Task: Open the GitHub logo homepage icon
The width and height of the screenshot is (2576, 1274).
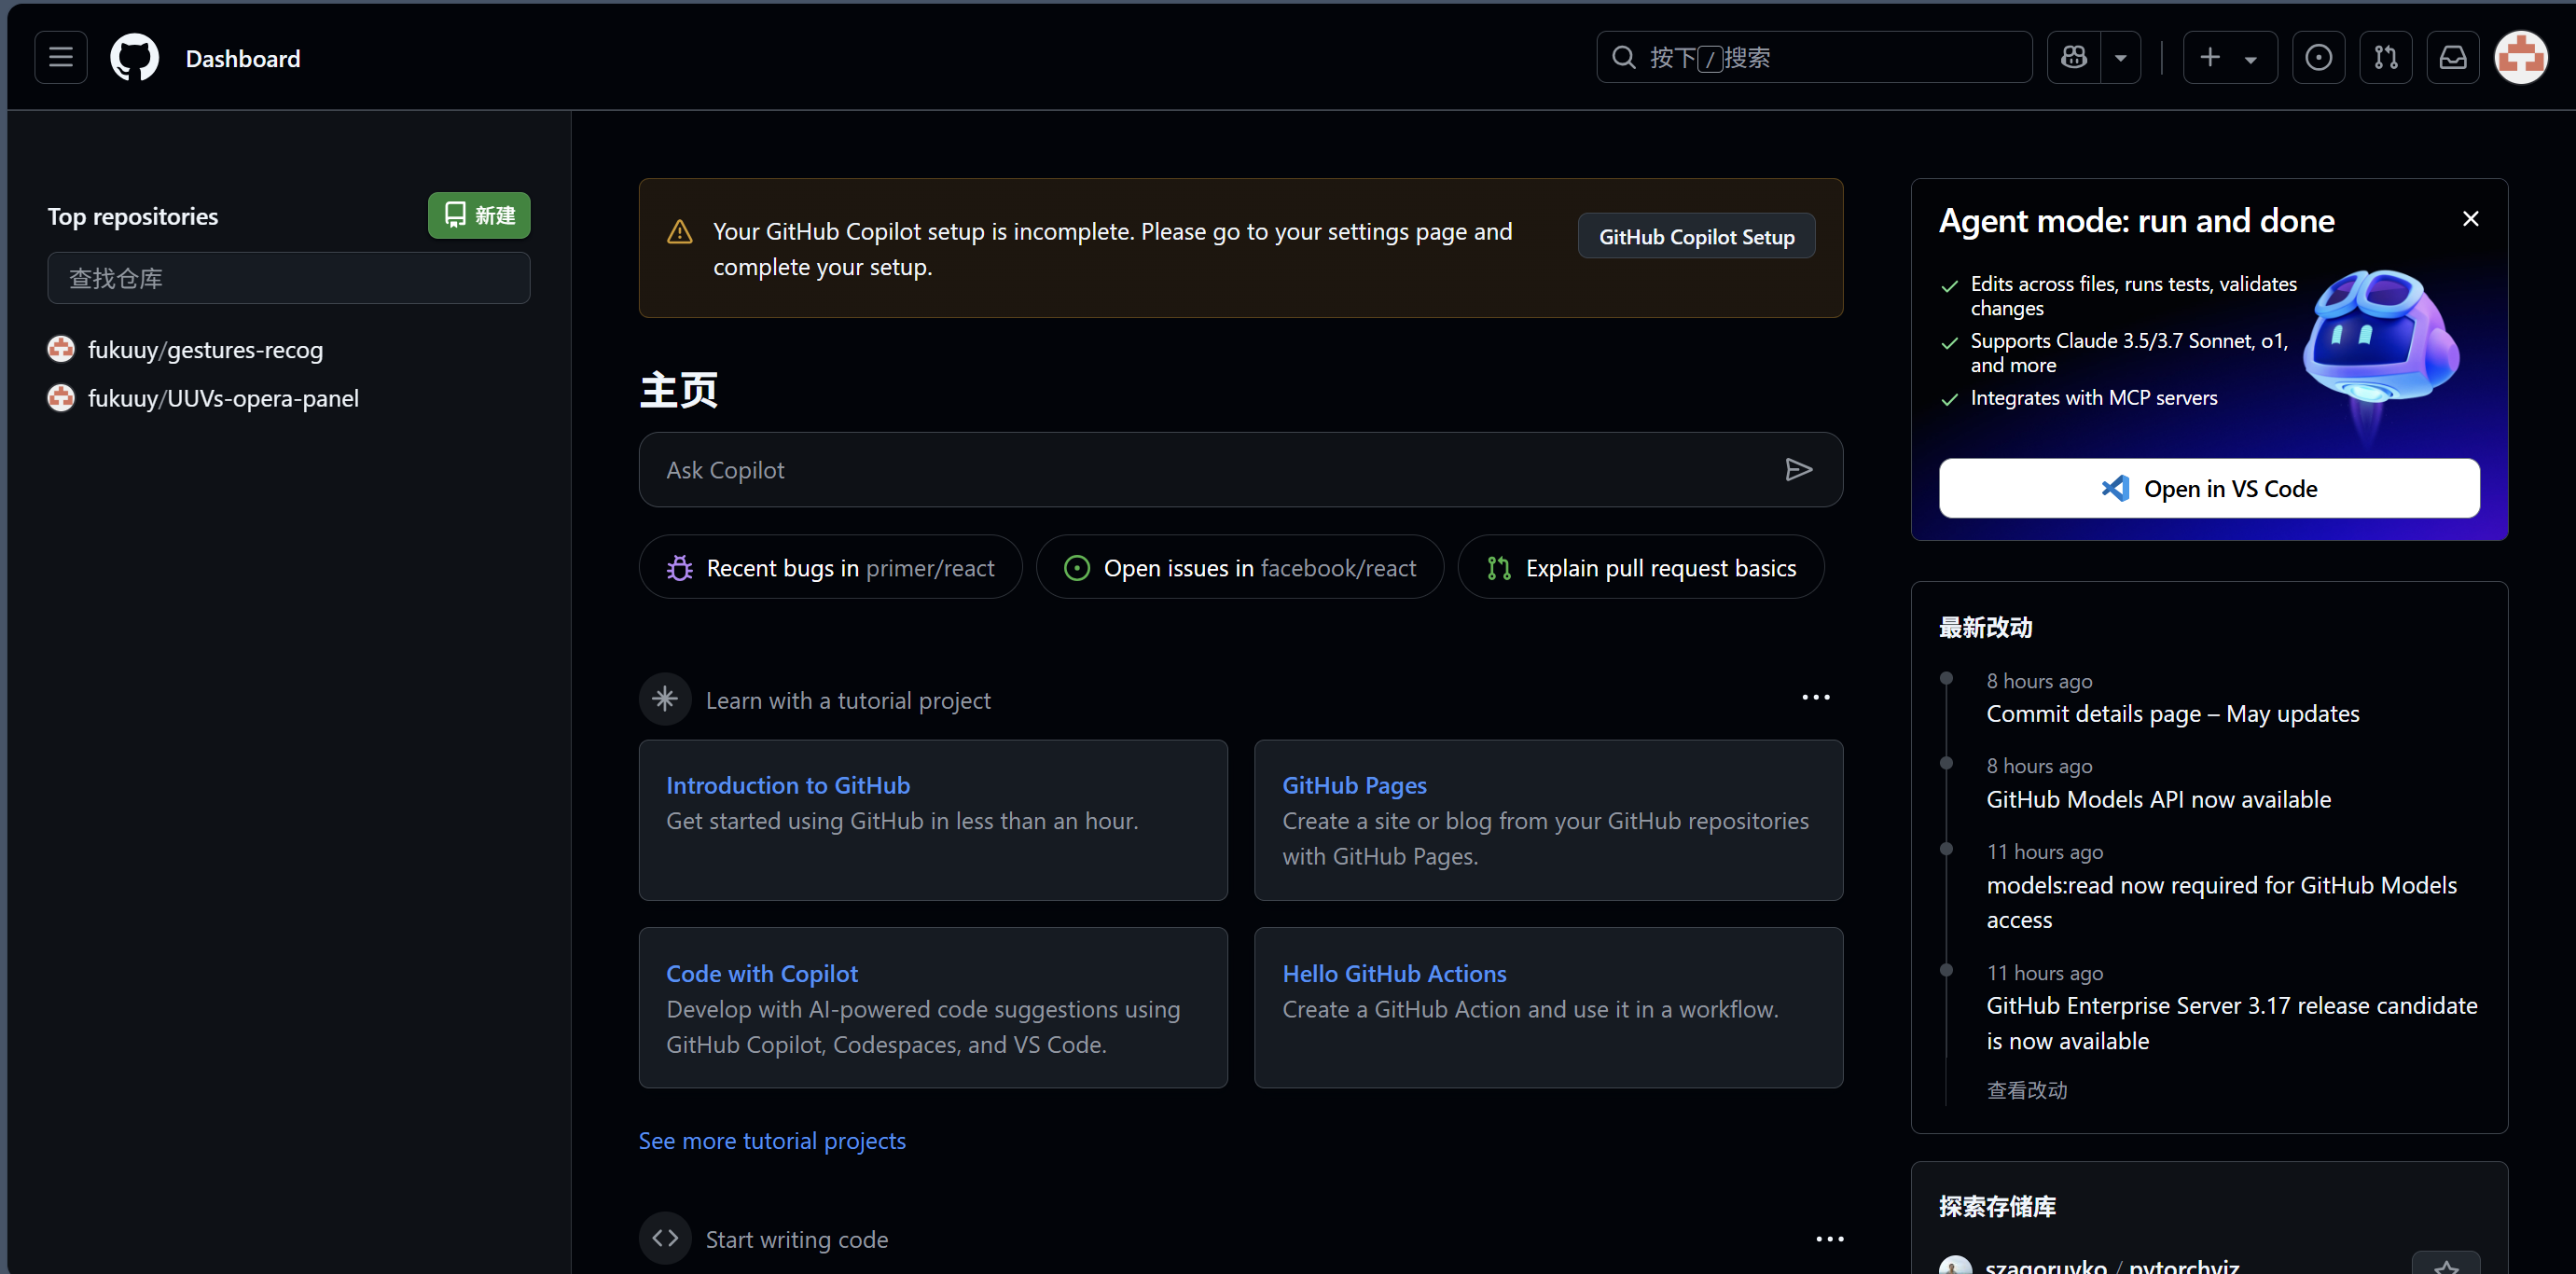Action: [134, 57]
